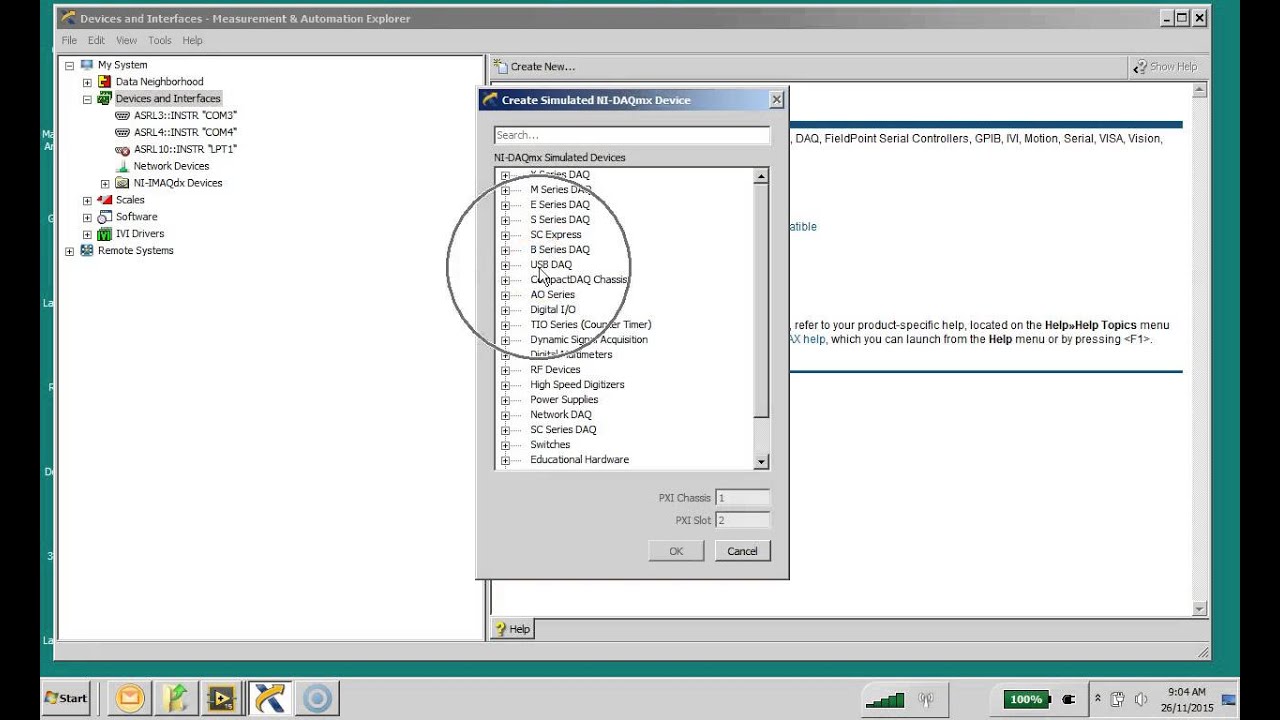Image resolution: width=1280 pixels, height=720 pixels.
Task: Expand the E Series DAQ category
Action: pyautogui.click(x=505, y=205)
